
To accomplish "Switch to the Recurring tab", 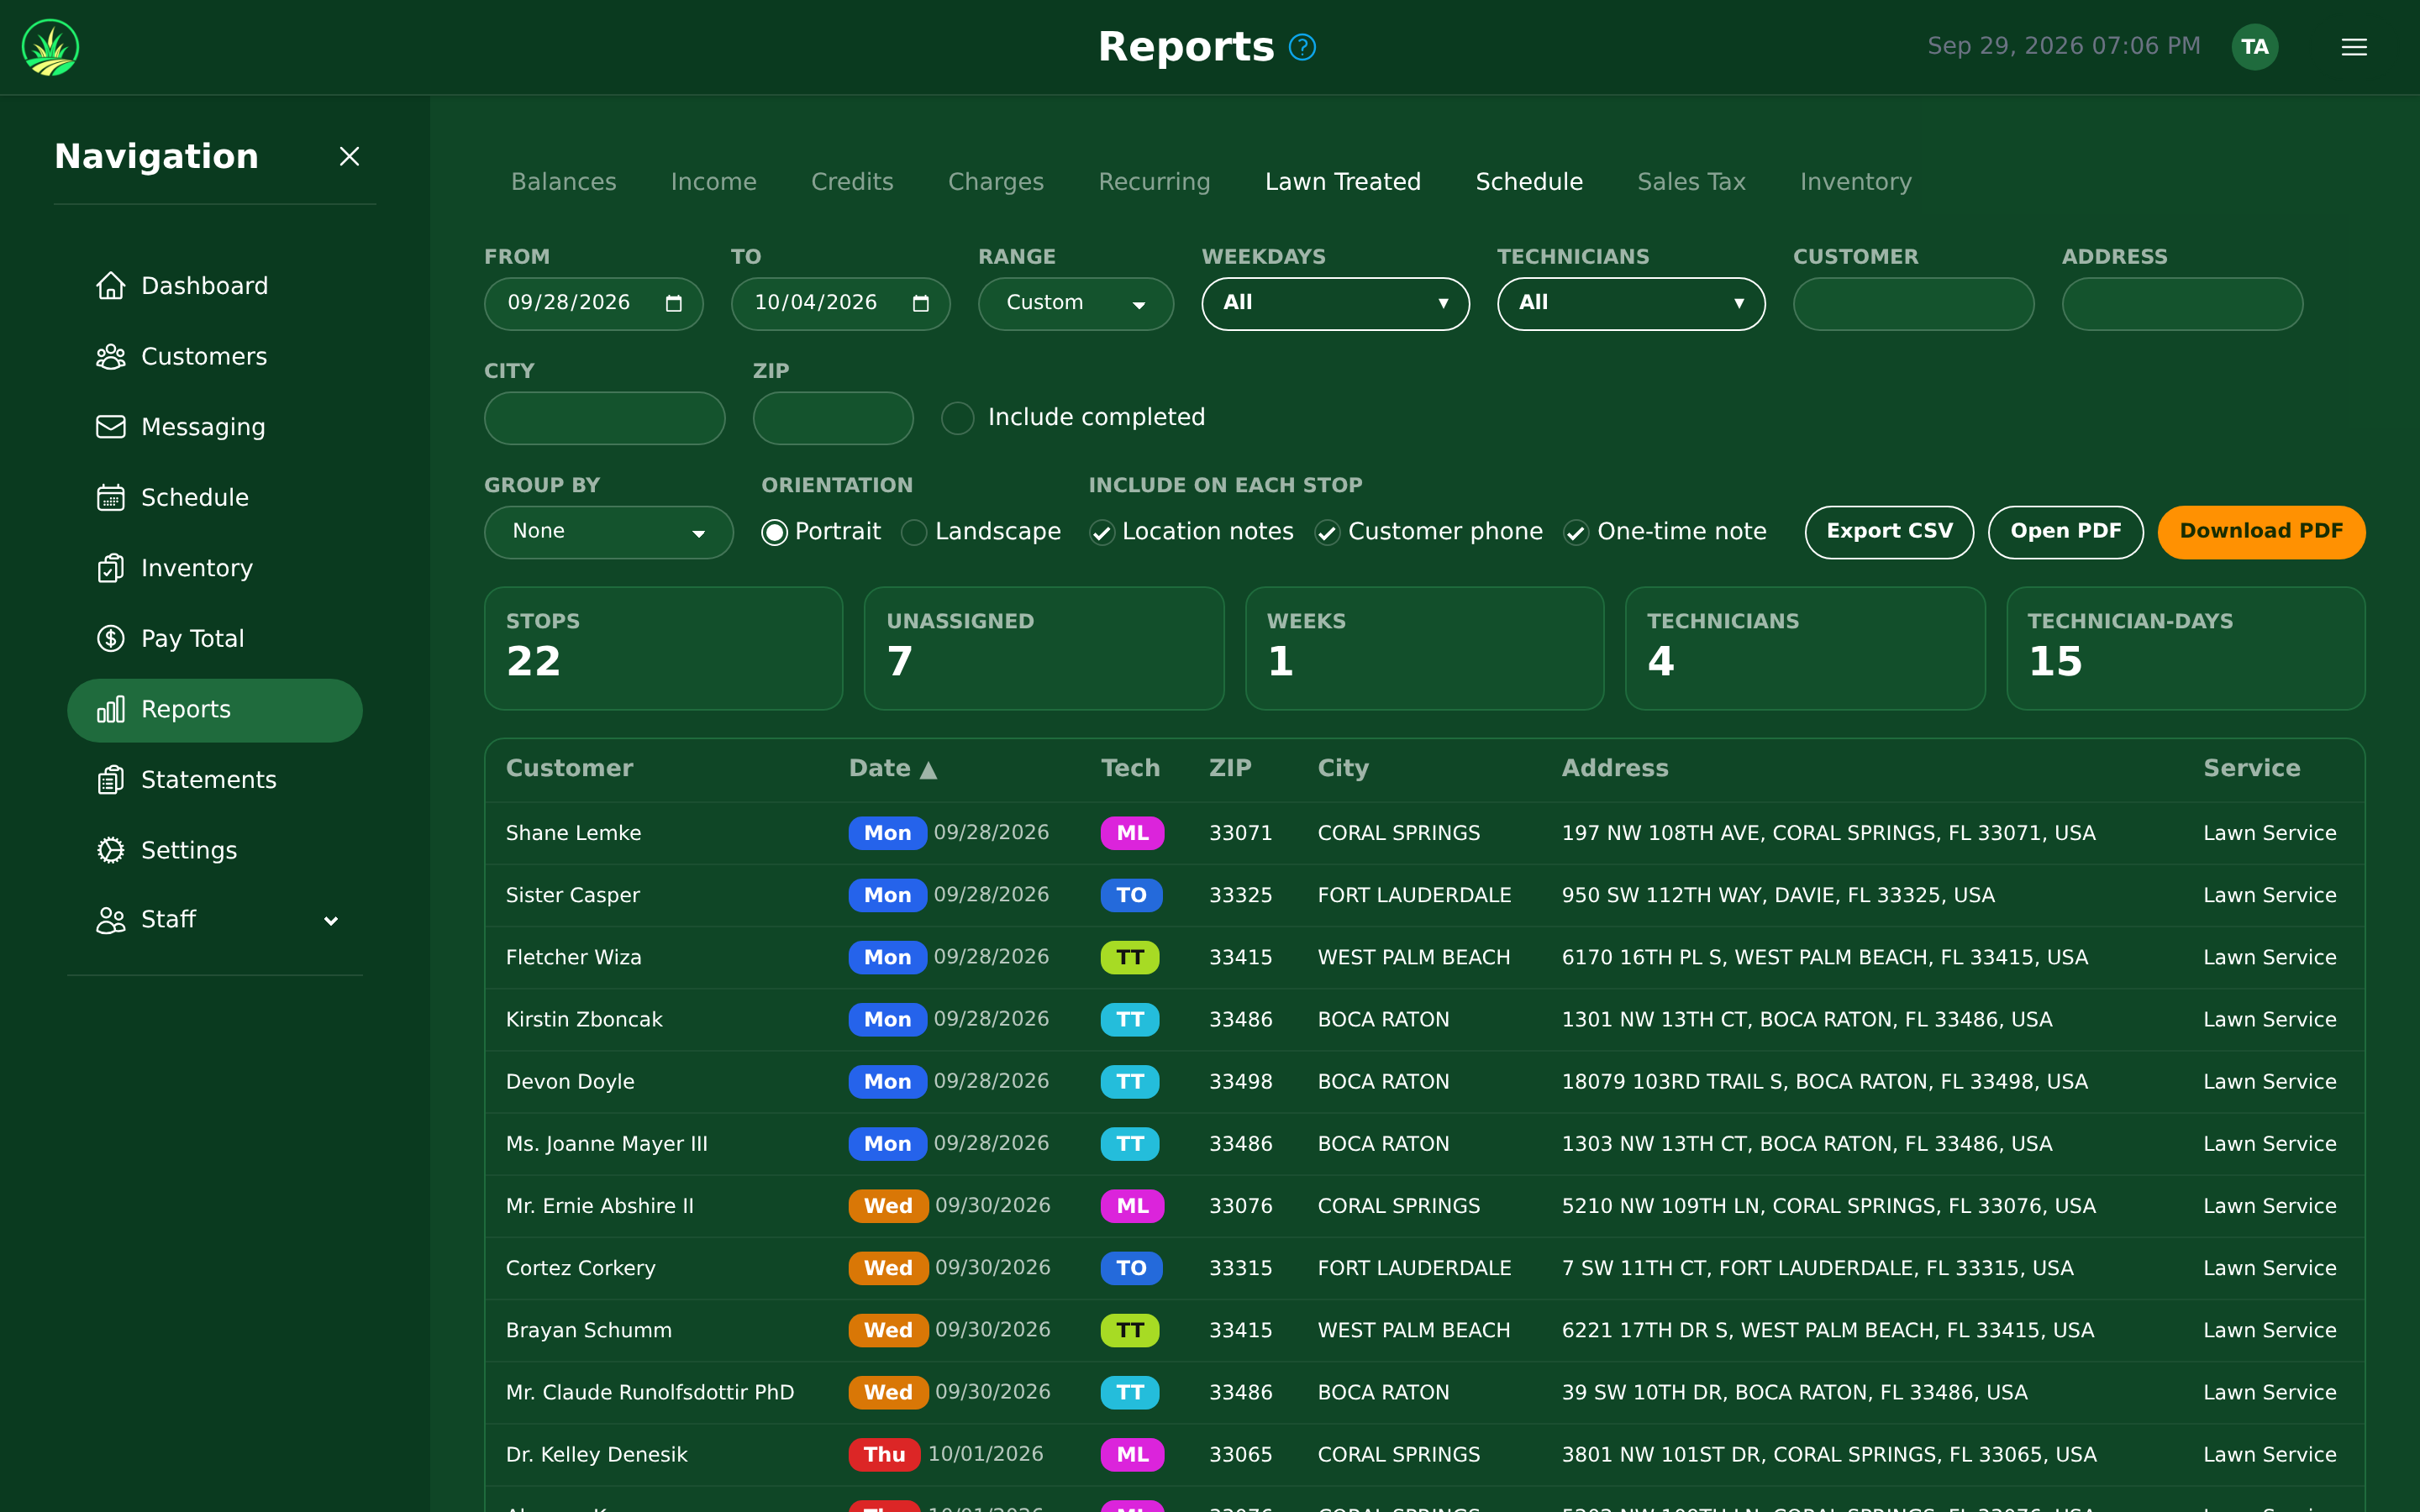I will tap(1154, 182).
